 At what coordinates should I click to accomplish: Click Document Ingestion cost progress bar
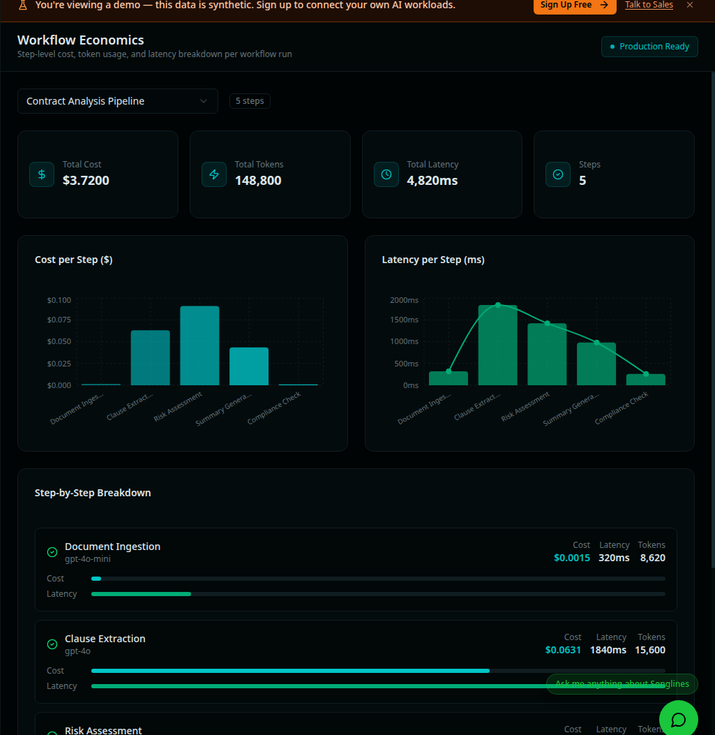point(378,579)
